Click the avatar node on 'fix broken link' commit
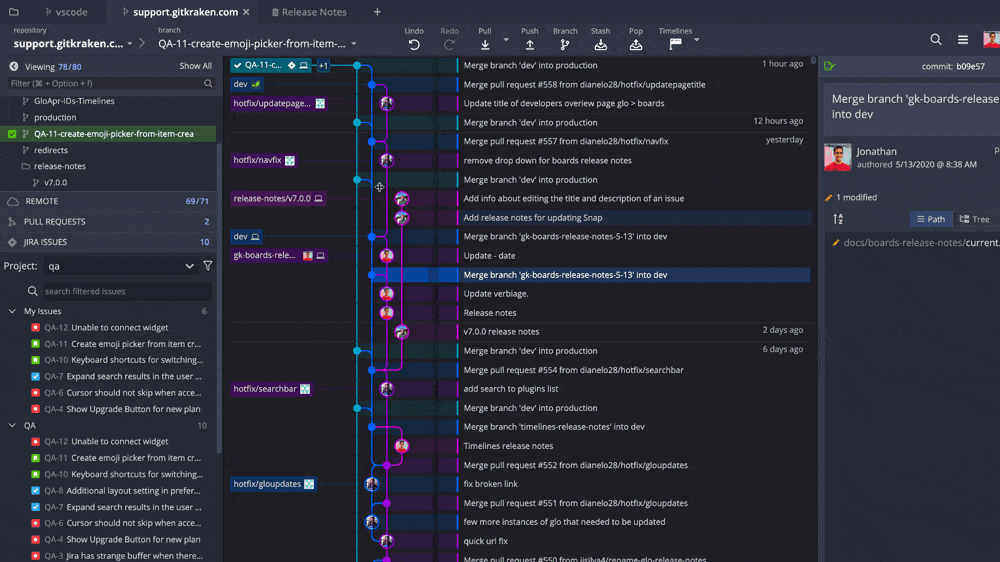Viewport: 1000px width, 562px height. tap(372, 484)
